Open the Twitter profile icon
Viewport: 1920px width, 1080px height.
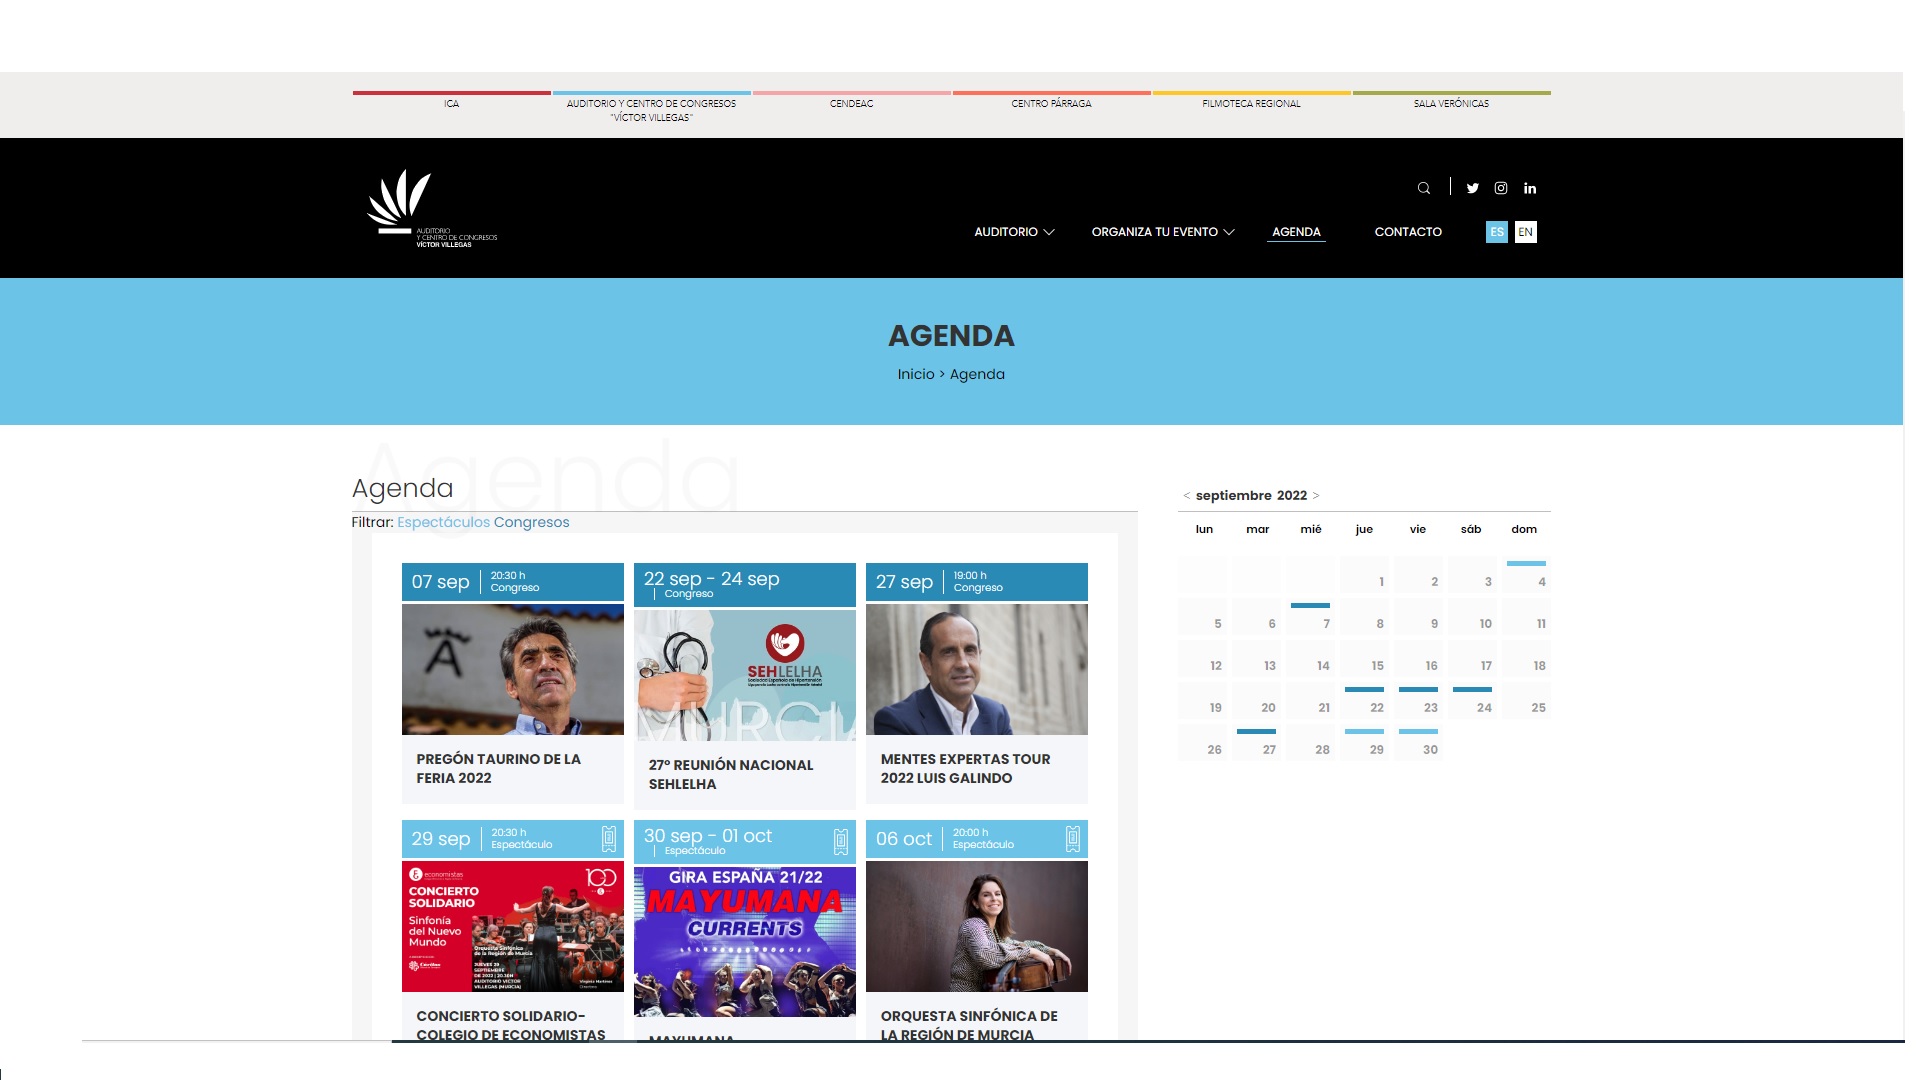pos(1472,188)
